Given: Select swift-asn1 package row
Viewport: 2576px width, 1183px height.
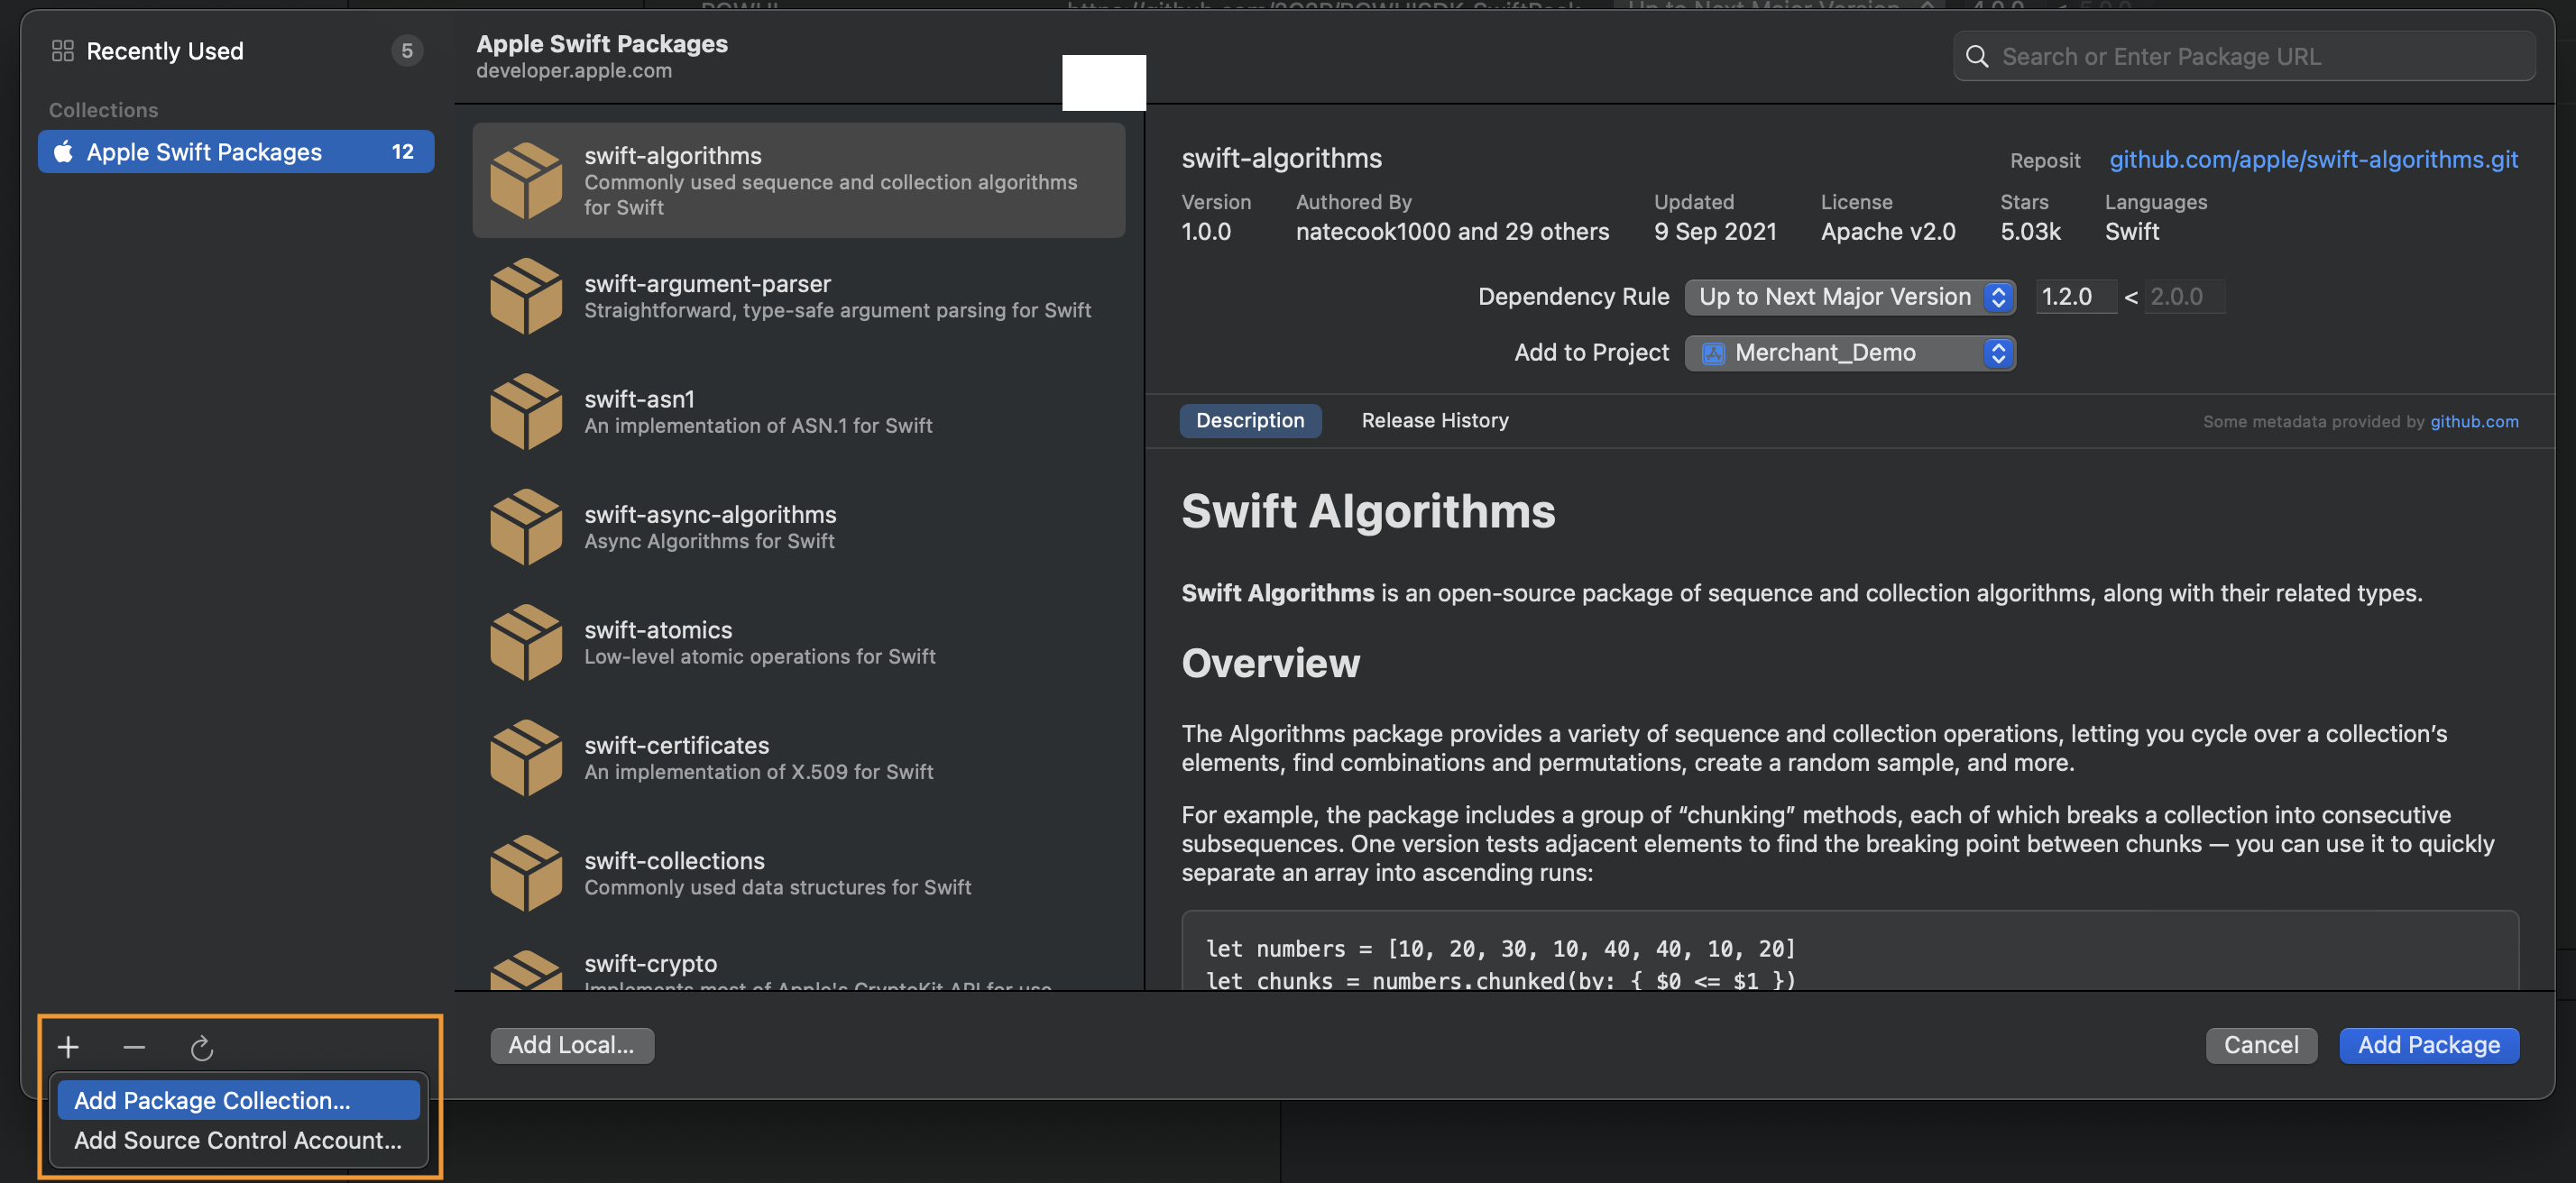Looking at the screenshot, I should tap(798, 411).
